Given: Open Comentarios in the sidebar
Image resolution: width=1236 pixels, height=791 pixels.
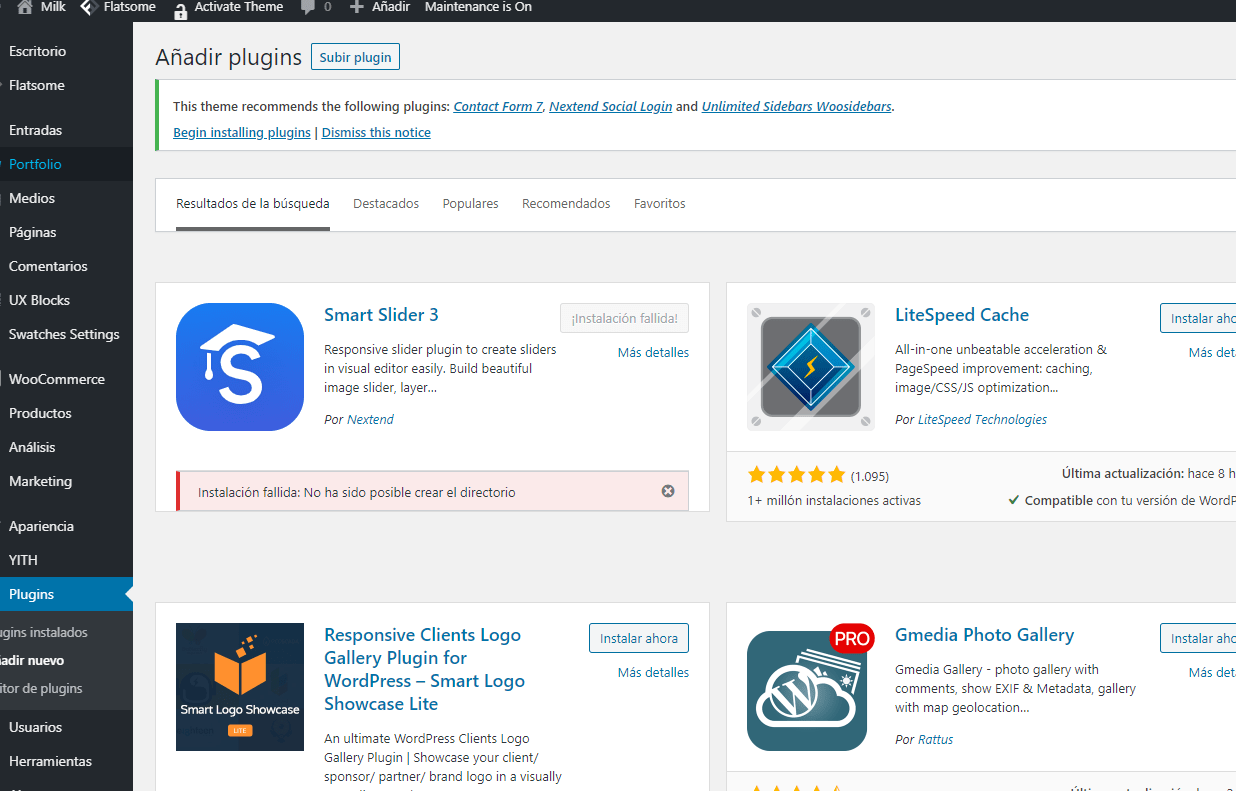Looking at the screenshot, I should point(48,266).
